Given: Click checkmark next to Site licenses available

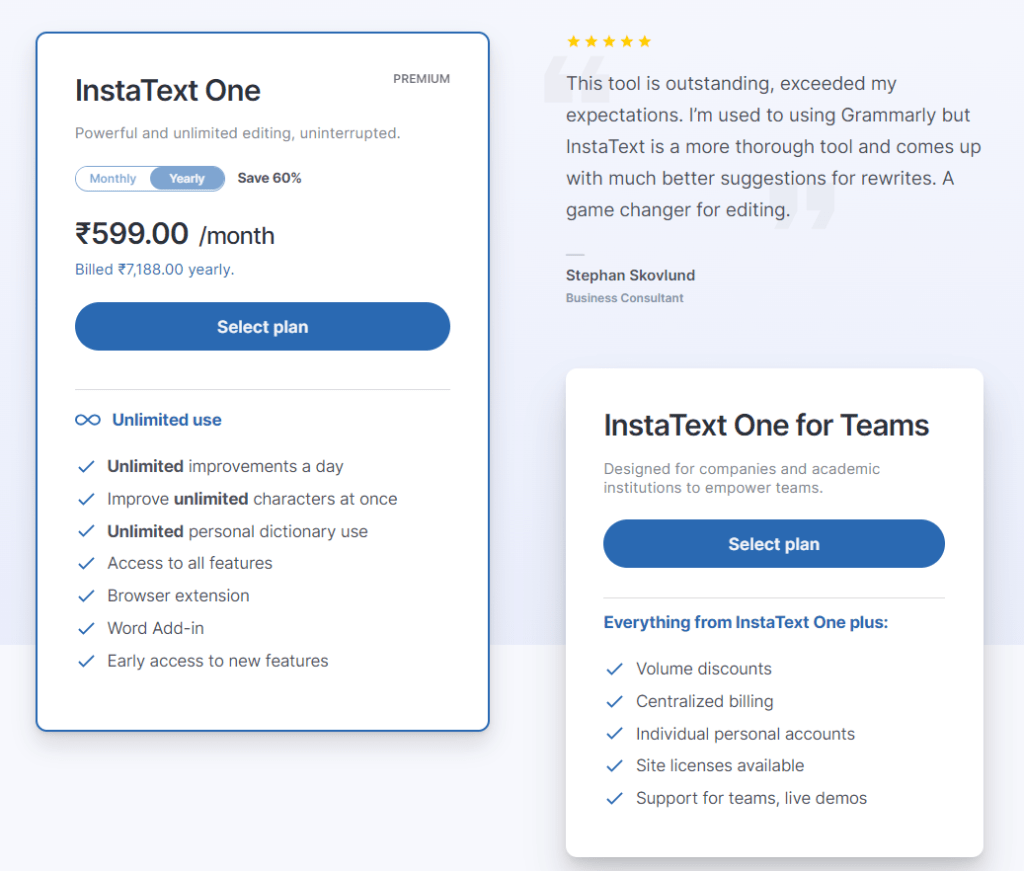Looking at the screenshot, I should pos(615,766).
